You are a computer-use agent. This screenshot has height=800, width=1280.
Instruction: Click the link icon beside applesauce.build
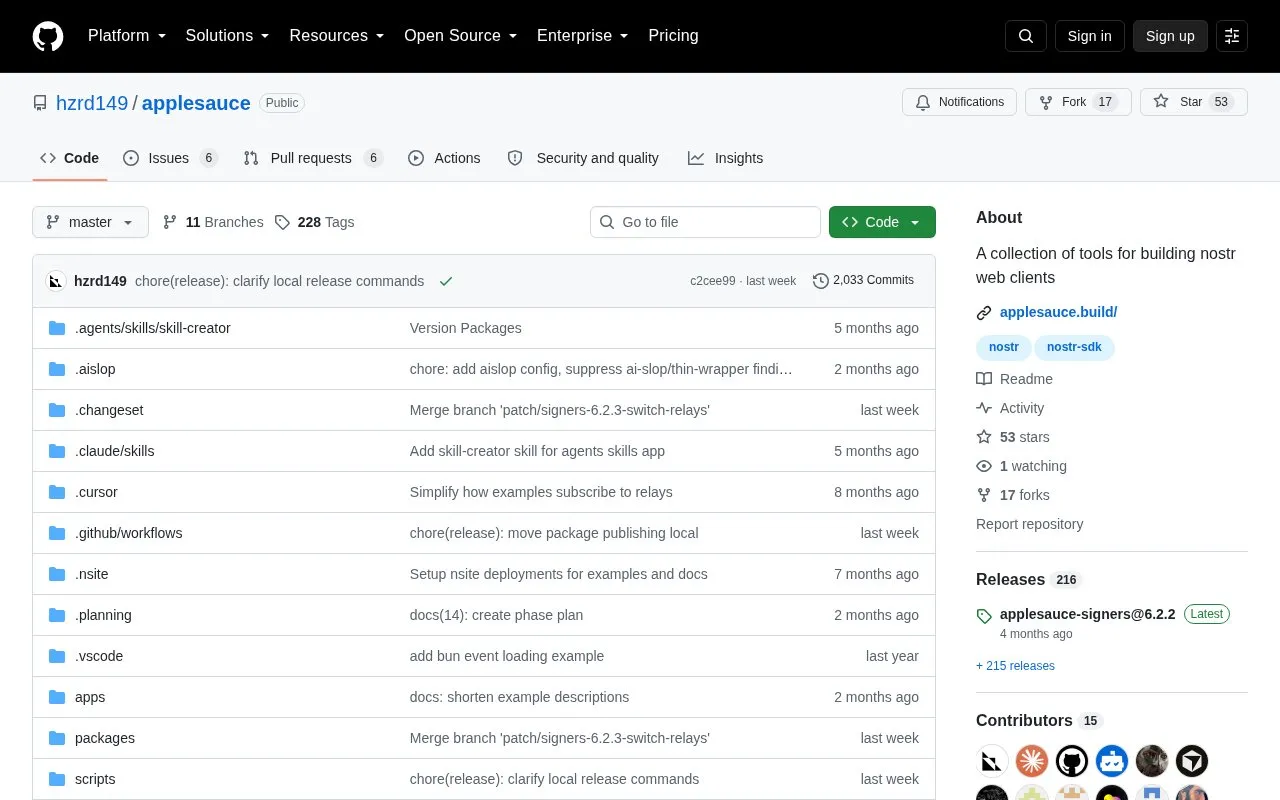tap(984, 313)
